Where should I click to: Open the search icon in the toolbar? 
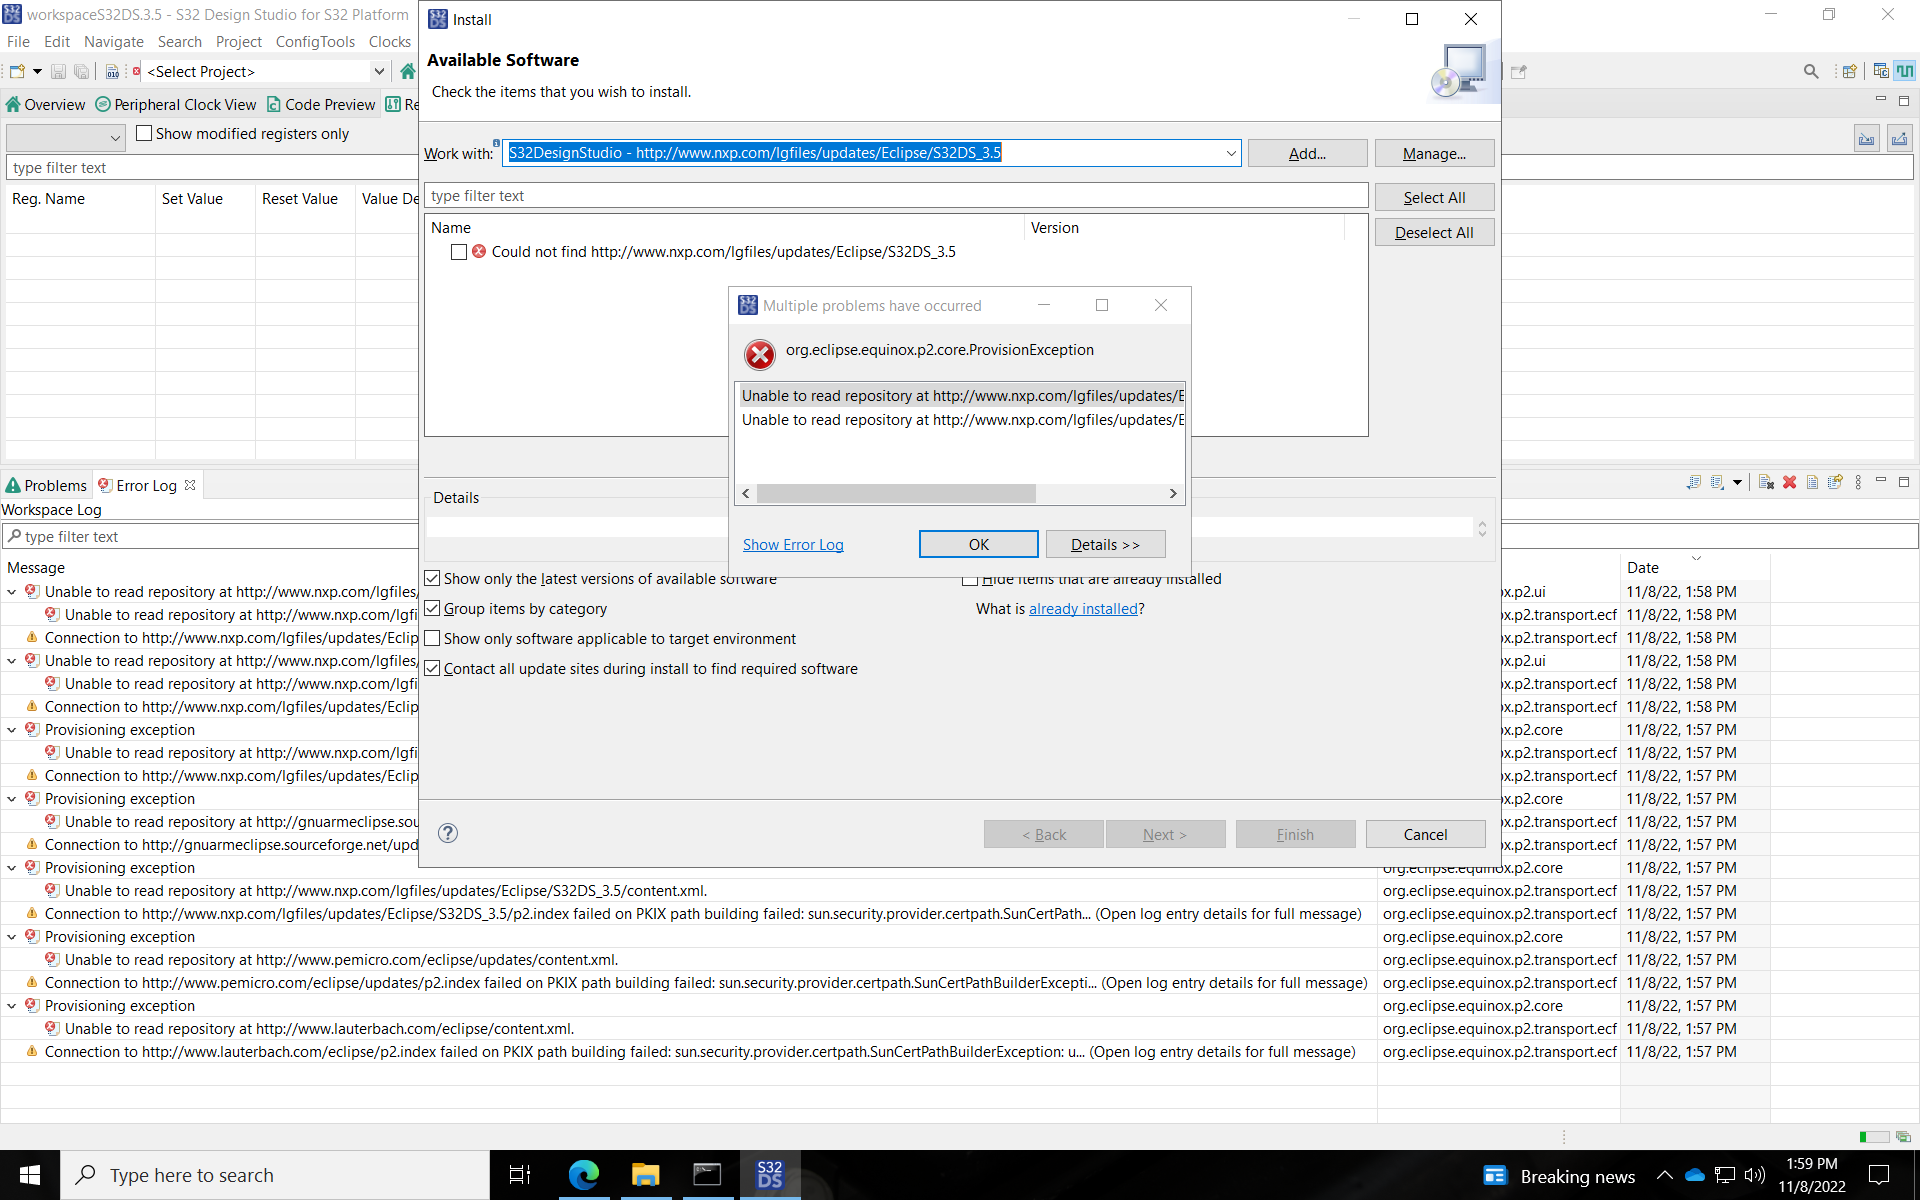pos(1811,71)
